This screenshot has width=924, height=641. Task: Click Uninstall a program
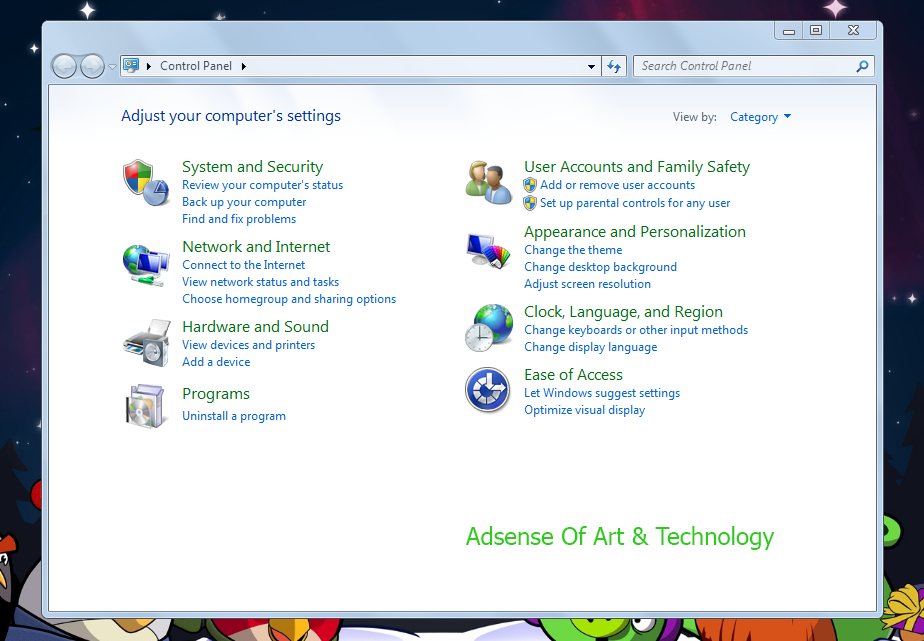(233, 416)
